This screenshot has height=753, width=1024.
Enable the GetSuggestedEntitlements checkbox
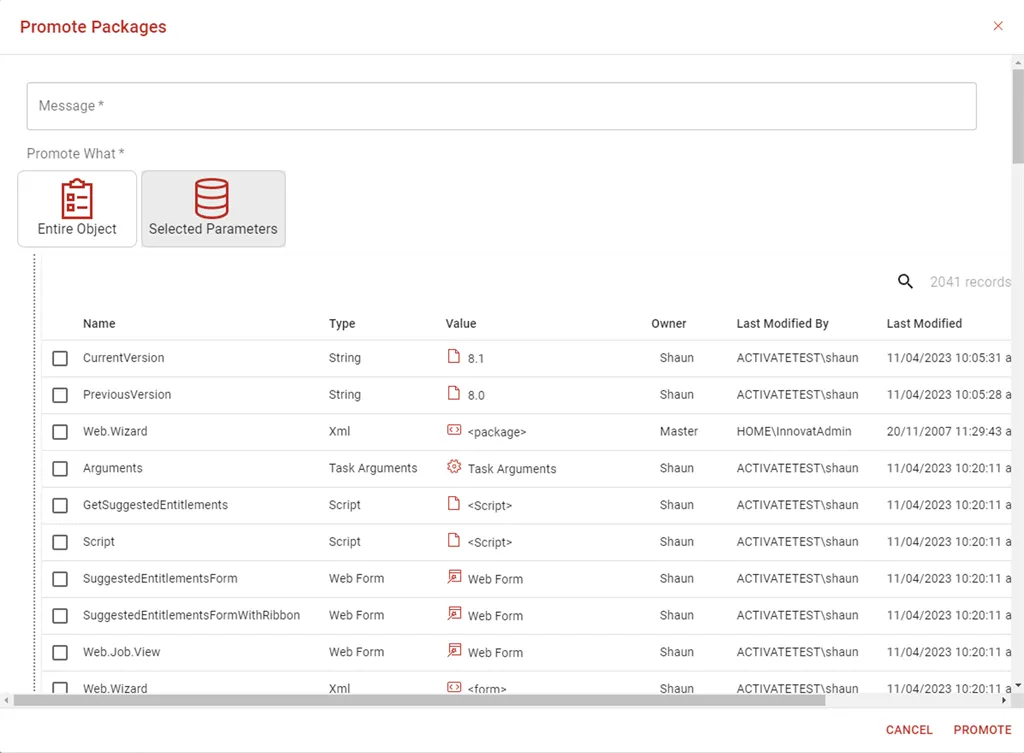60,505
